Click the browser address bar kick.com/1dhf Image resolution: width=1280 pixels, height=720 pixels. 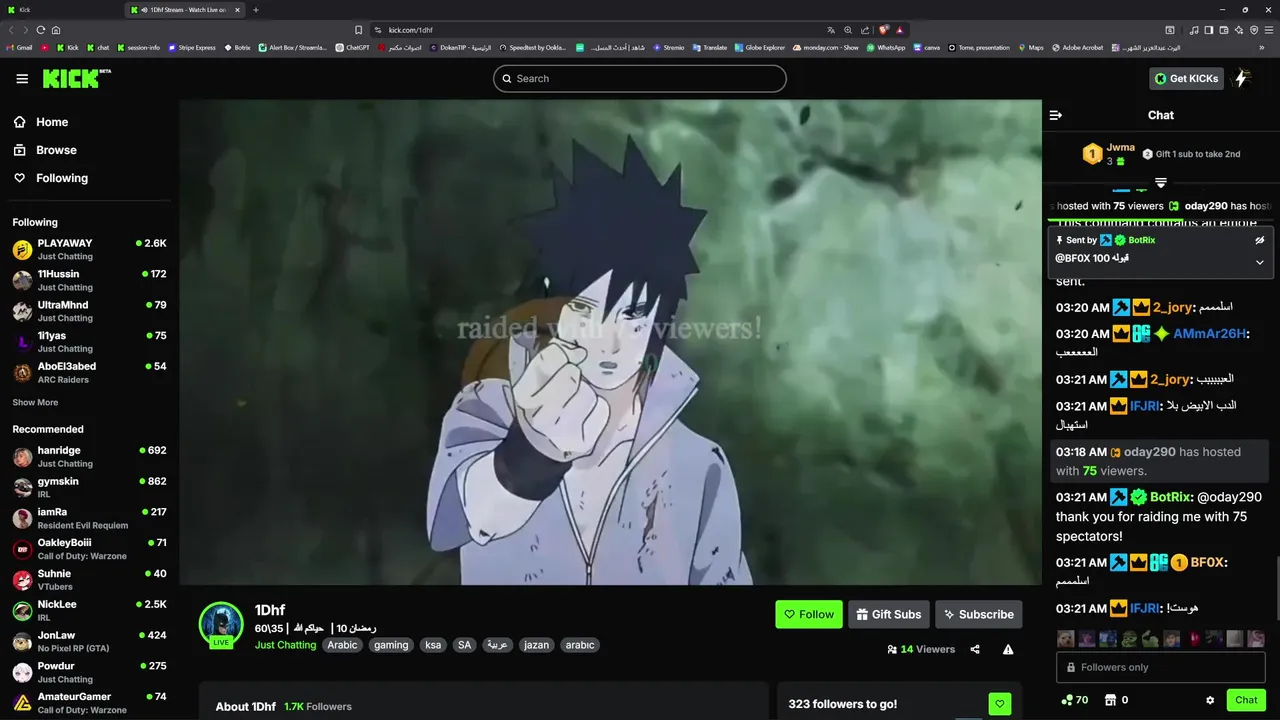600,30
